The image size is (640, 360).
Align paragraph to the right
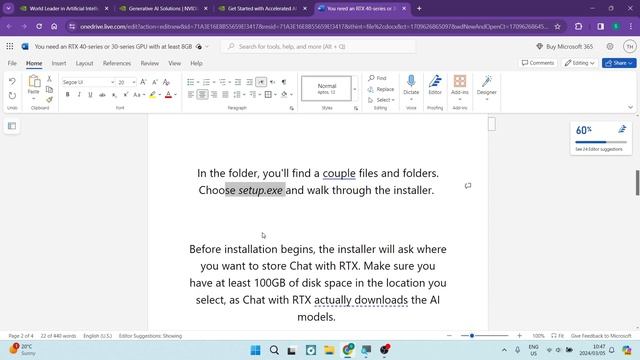(x=214, y=95)
